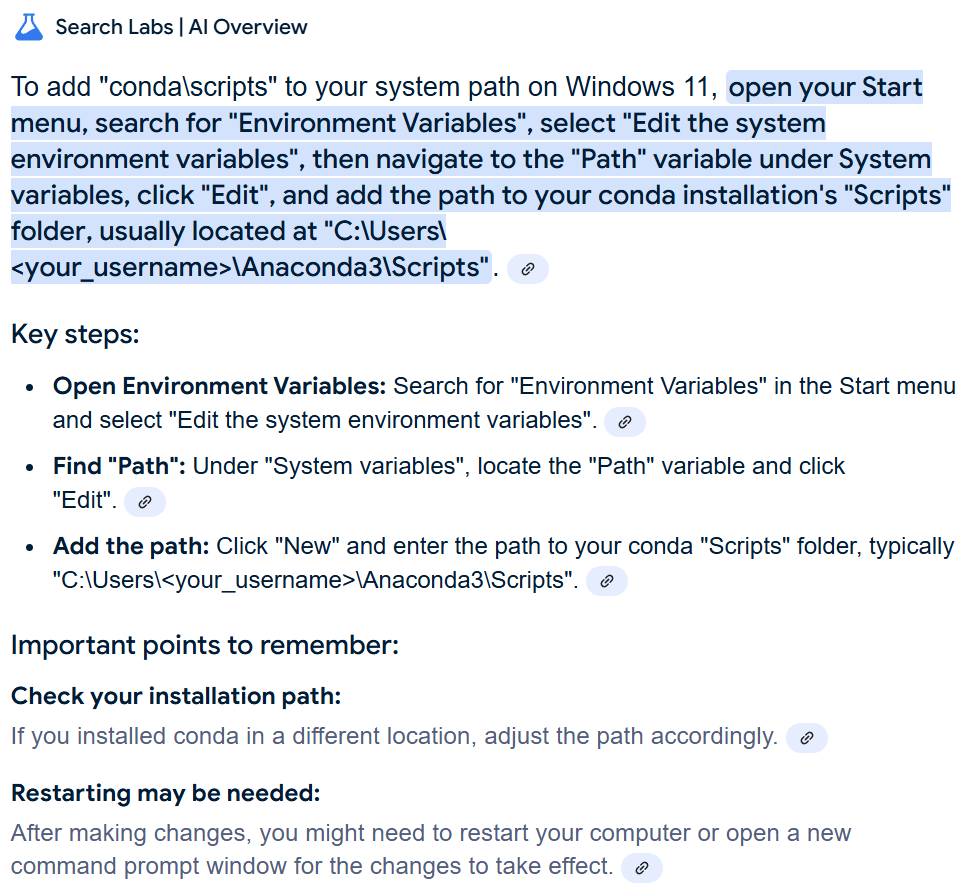Click the bullet path text "C:\Users\<your_username>\Anaconda3\Scripts"
The height and width of the screenshot is (883, 970).
click(x=315, y=581)
